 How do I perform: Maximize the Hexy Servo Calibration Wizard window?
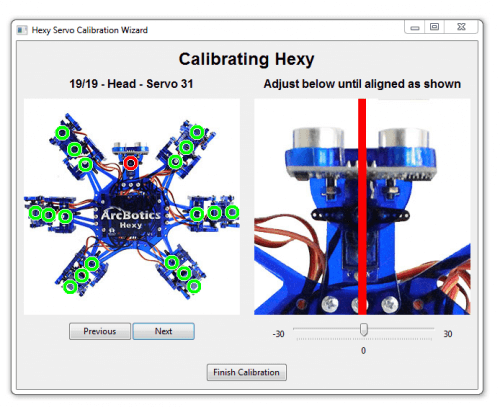point(434,27)
